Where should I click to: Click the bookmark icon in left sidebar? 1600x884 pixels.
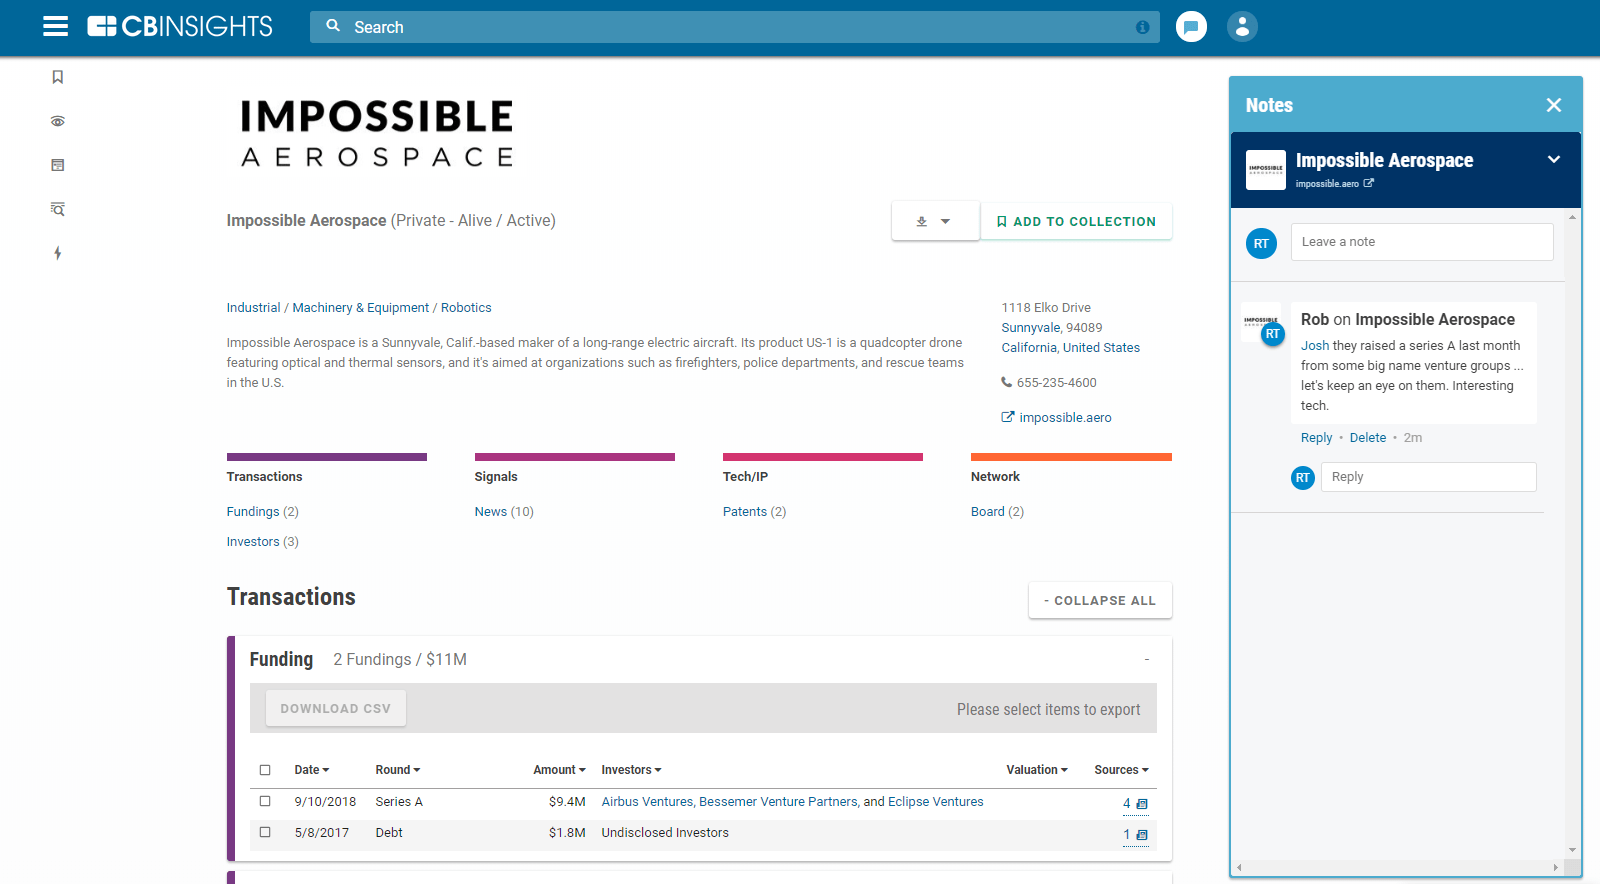pyautogui.click(x=58, y=77)
